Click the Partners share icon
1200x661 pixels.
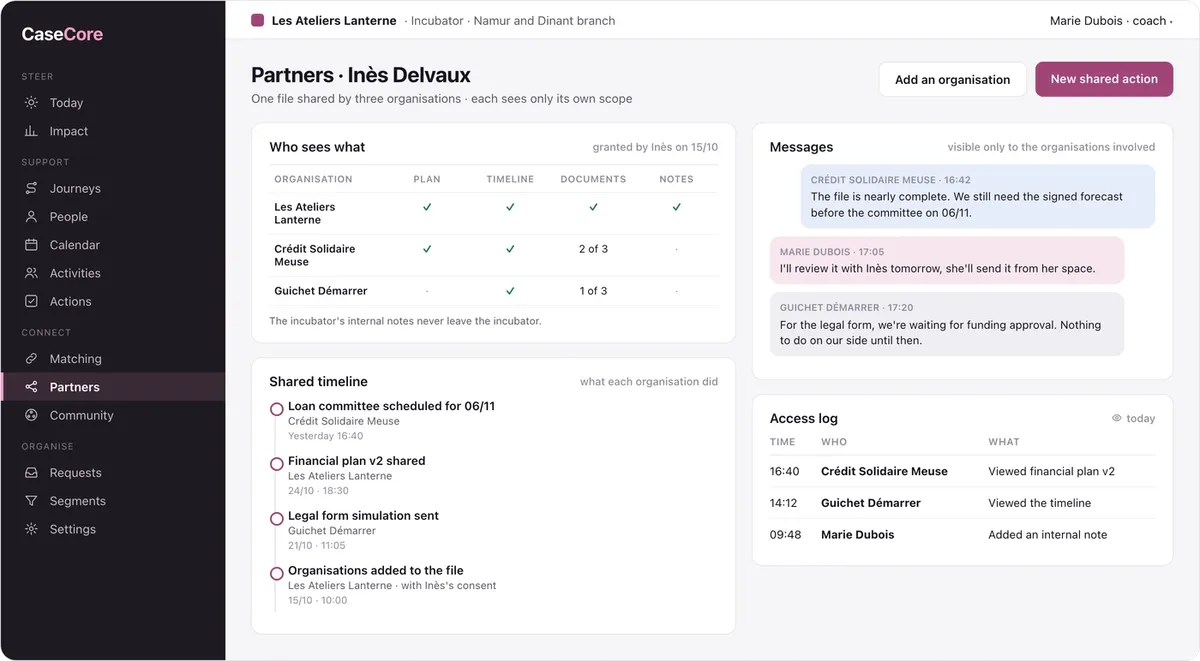[x=31, y=387]
